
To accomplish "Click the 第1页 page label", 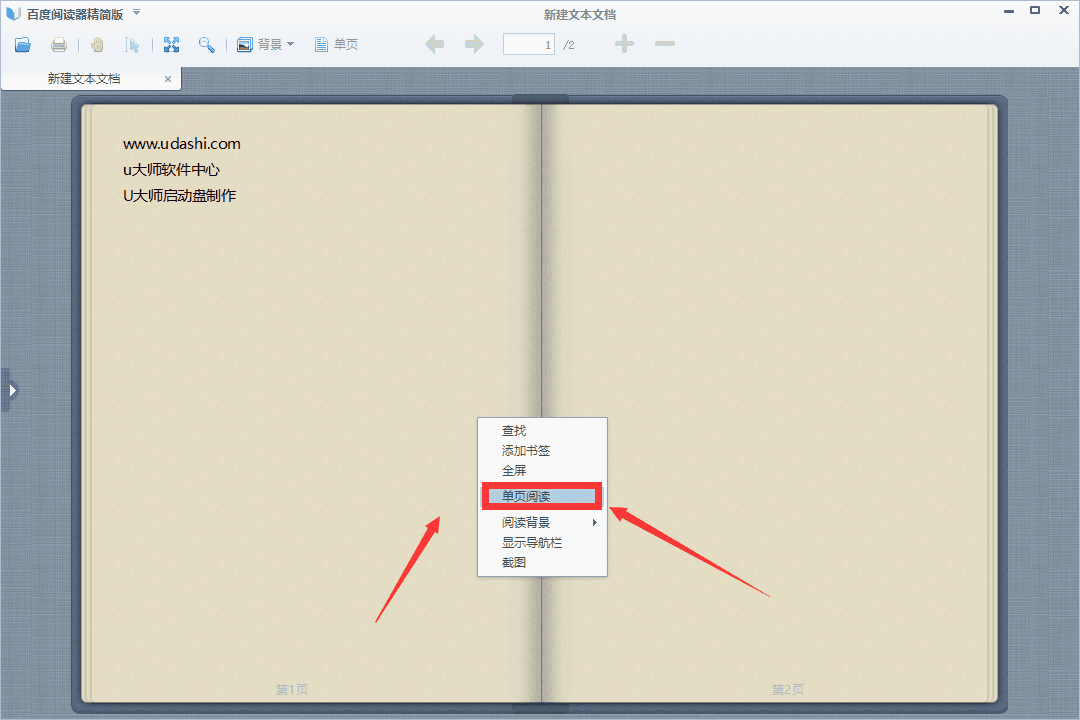I will click(292, 689).
